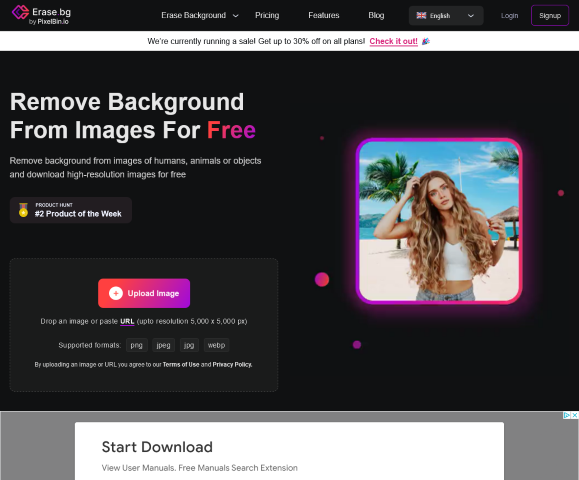This screenshot has height=480, width=579.
Task: Open the Privacy Policy link
Action: (x=232, y=364)
